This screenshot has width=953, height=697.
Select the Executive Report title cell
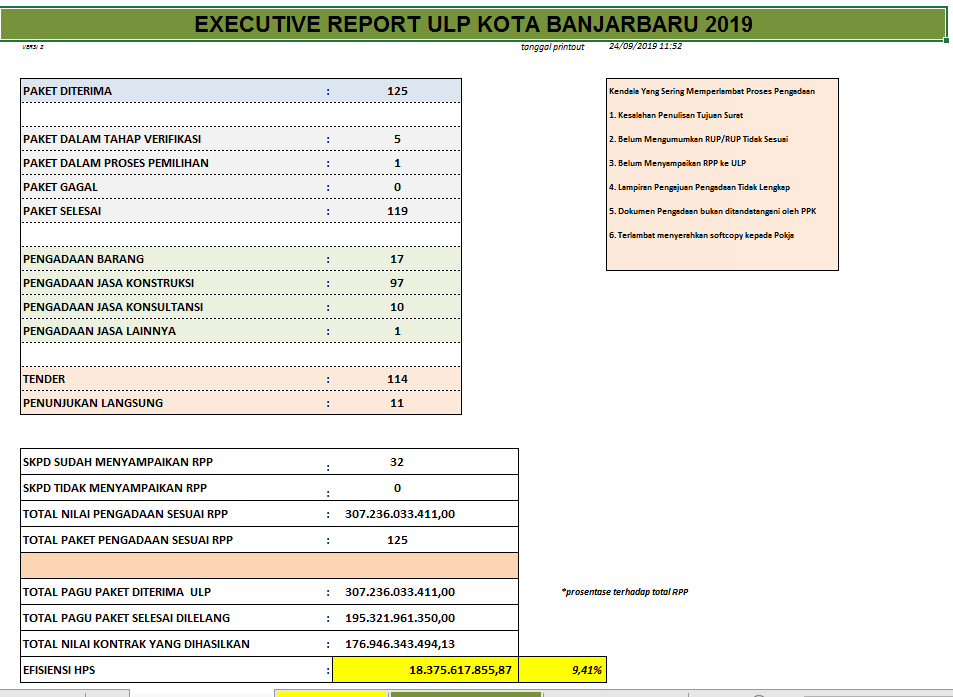tap(473, 24)
